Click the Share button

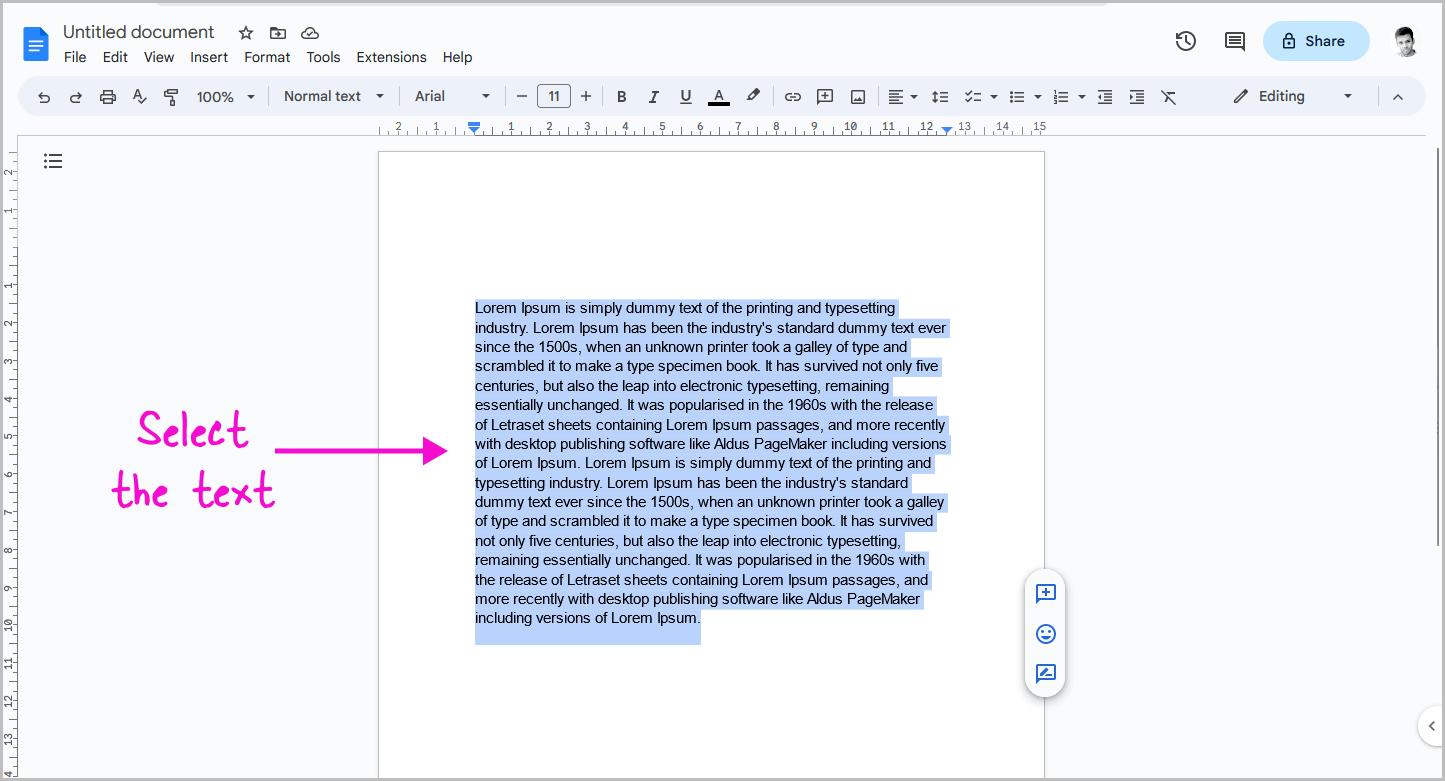click(x=1316, y=41)
